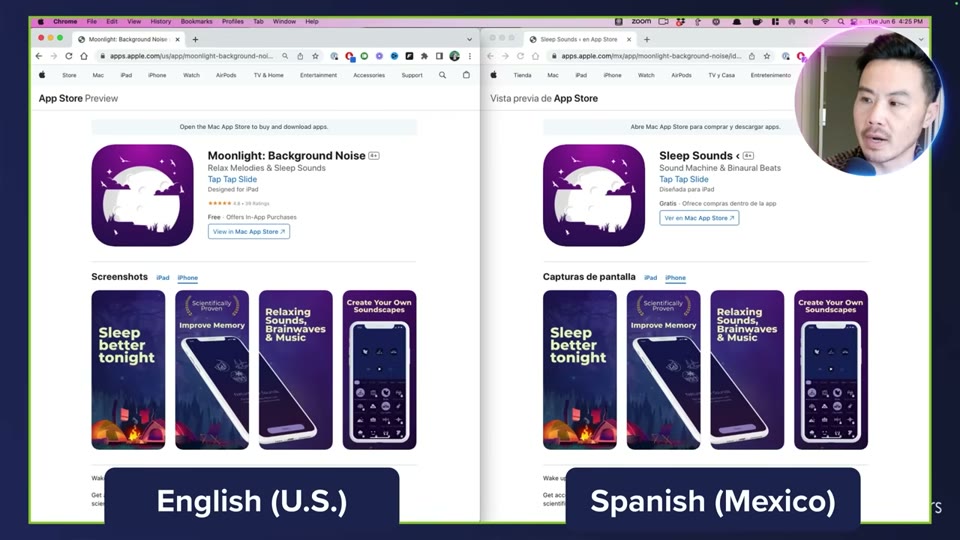Viewport: 960px width, 540px height.
Task: Bookmark the US App Store page with star
Action: [315, 56]
